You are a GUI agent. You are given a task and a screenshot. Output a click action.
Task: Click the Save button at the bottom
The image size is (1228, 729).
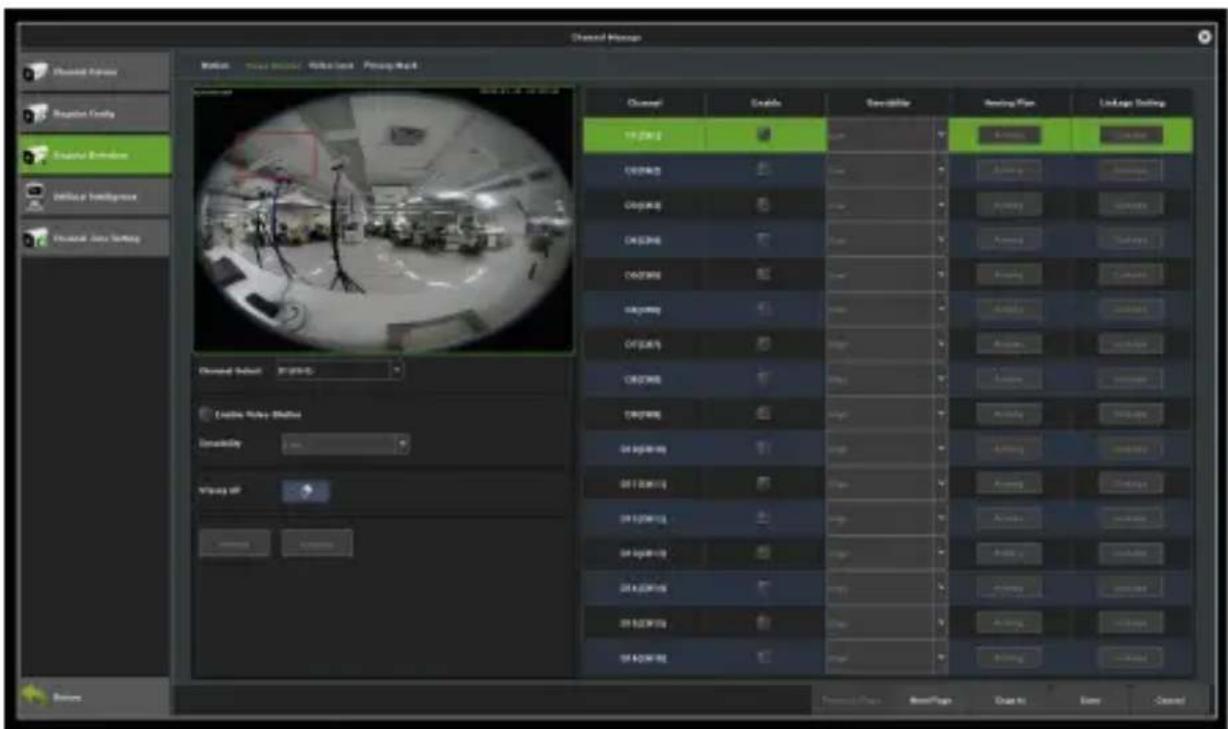pos(1090,700)
